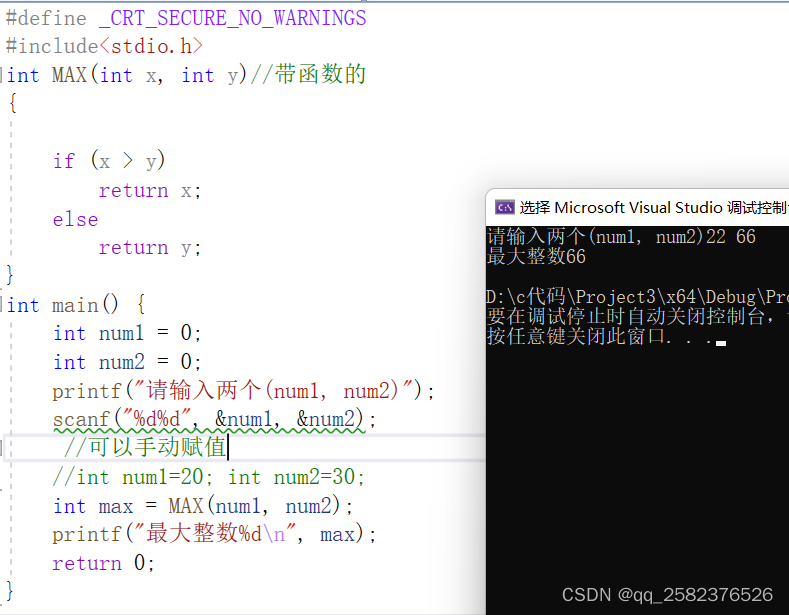Viewport: 789px width, 615px height.
Task: Click the console line '按任意键关闭此窗口'
Action: pos(606,336)
